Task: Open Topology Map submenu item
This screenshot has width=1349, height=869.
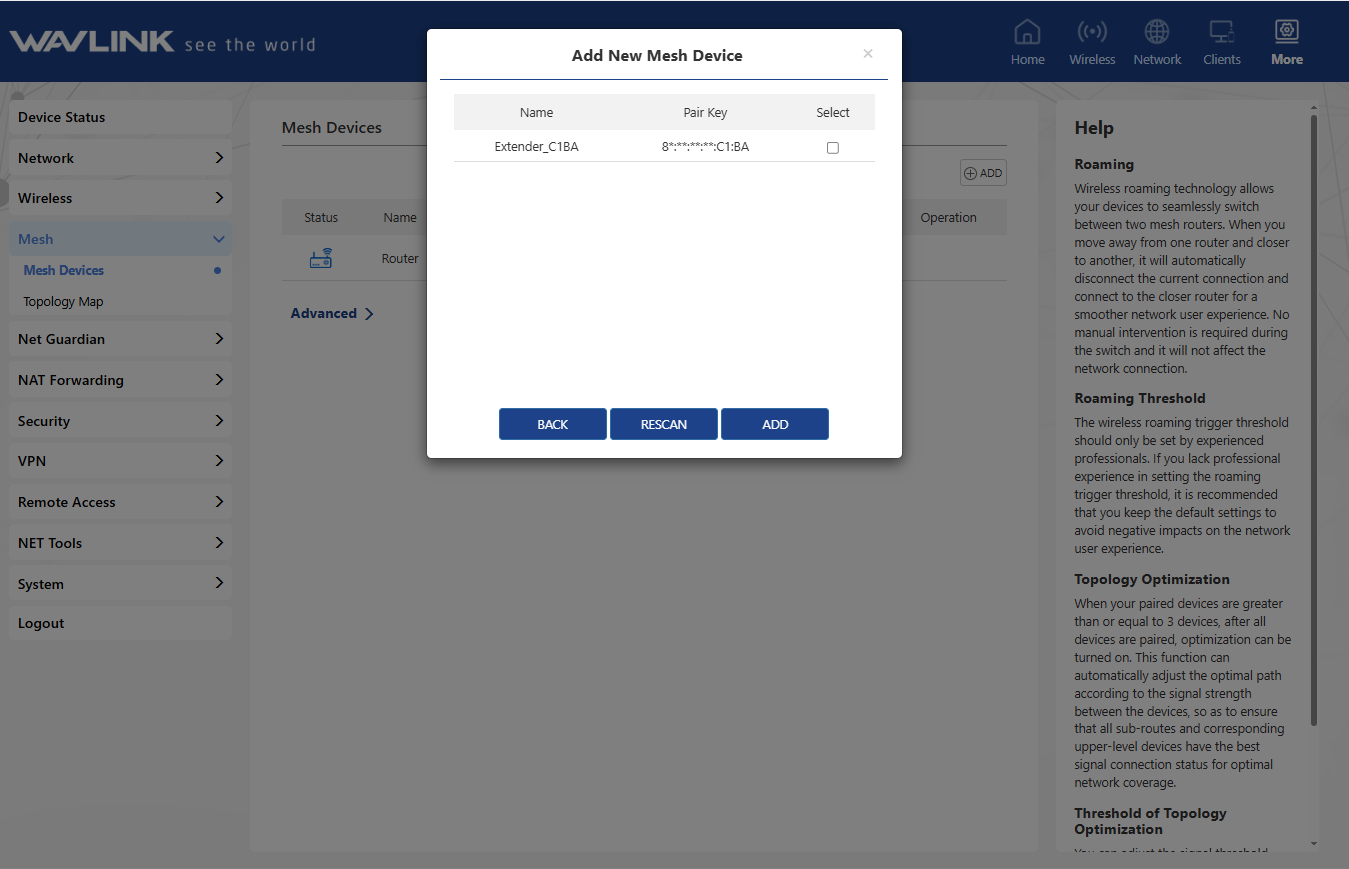Action: click(x=64, y=301)
